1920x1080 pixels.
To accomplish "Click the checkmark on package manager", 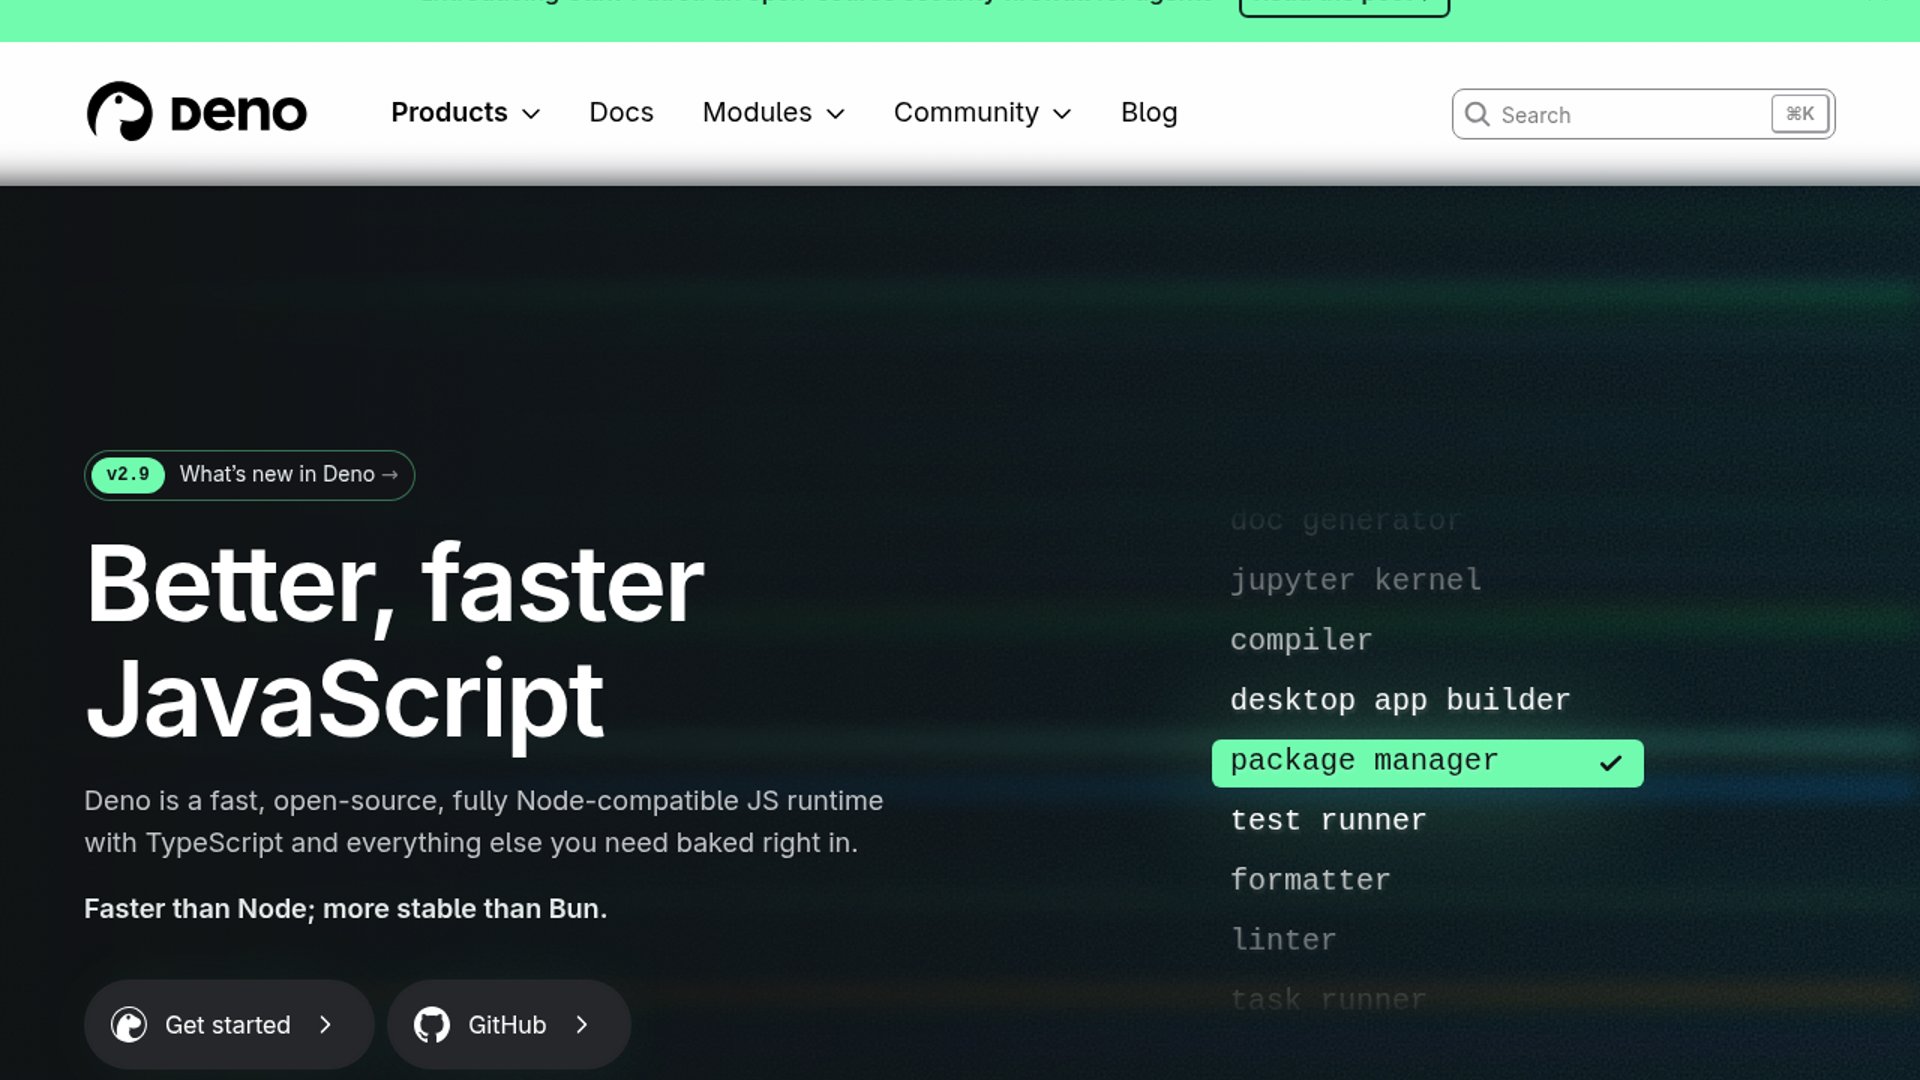I will [x=1610, y=763].
